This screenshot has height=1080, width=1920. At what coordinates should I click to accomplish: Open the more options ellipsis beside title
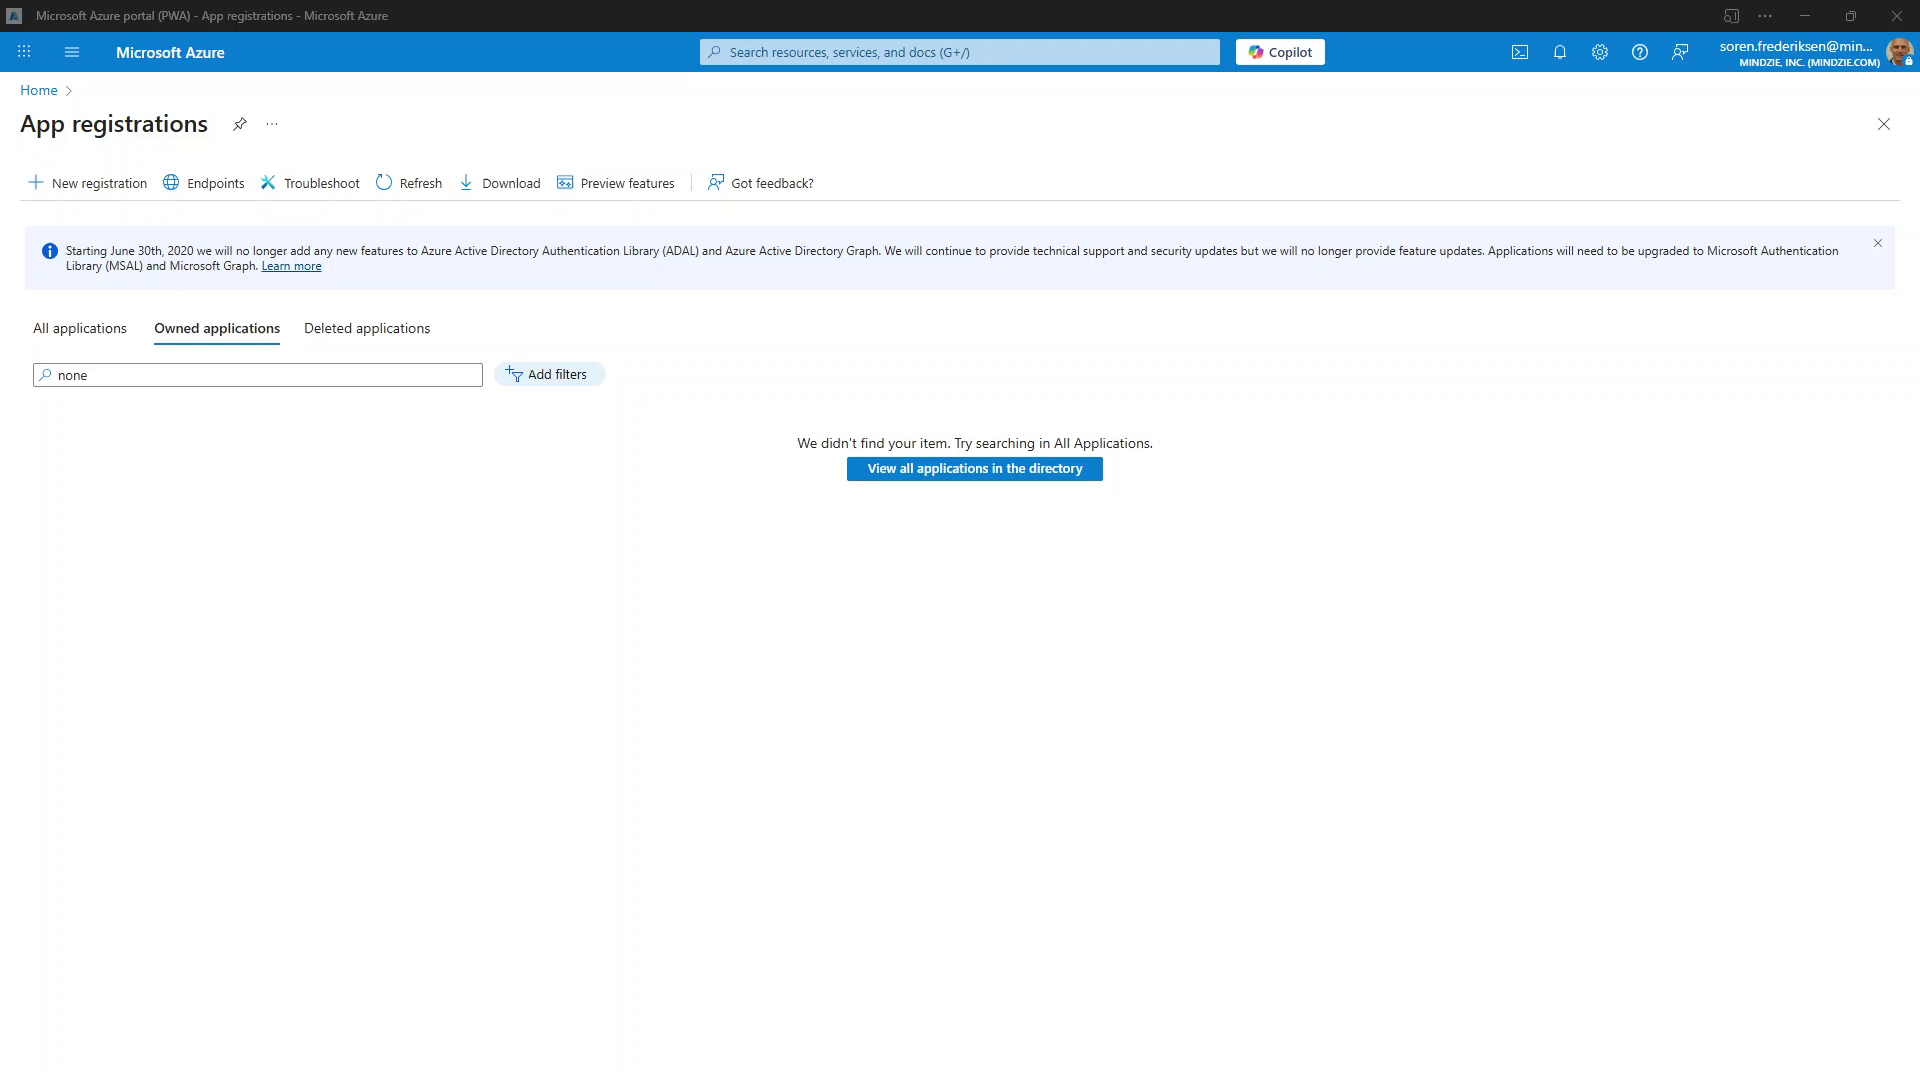[272, 124]
